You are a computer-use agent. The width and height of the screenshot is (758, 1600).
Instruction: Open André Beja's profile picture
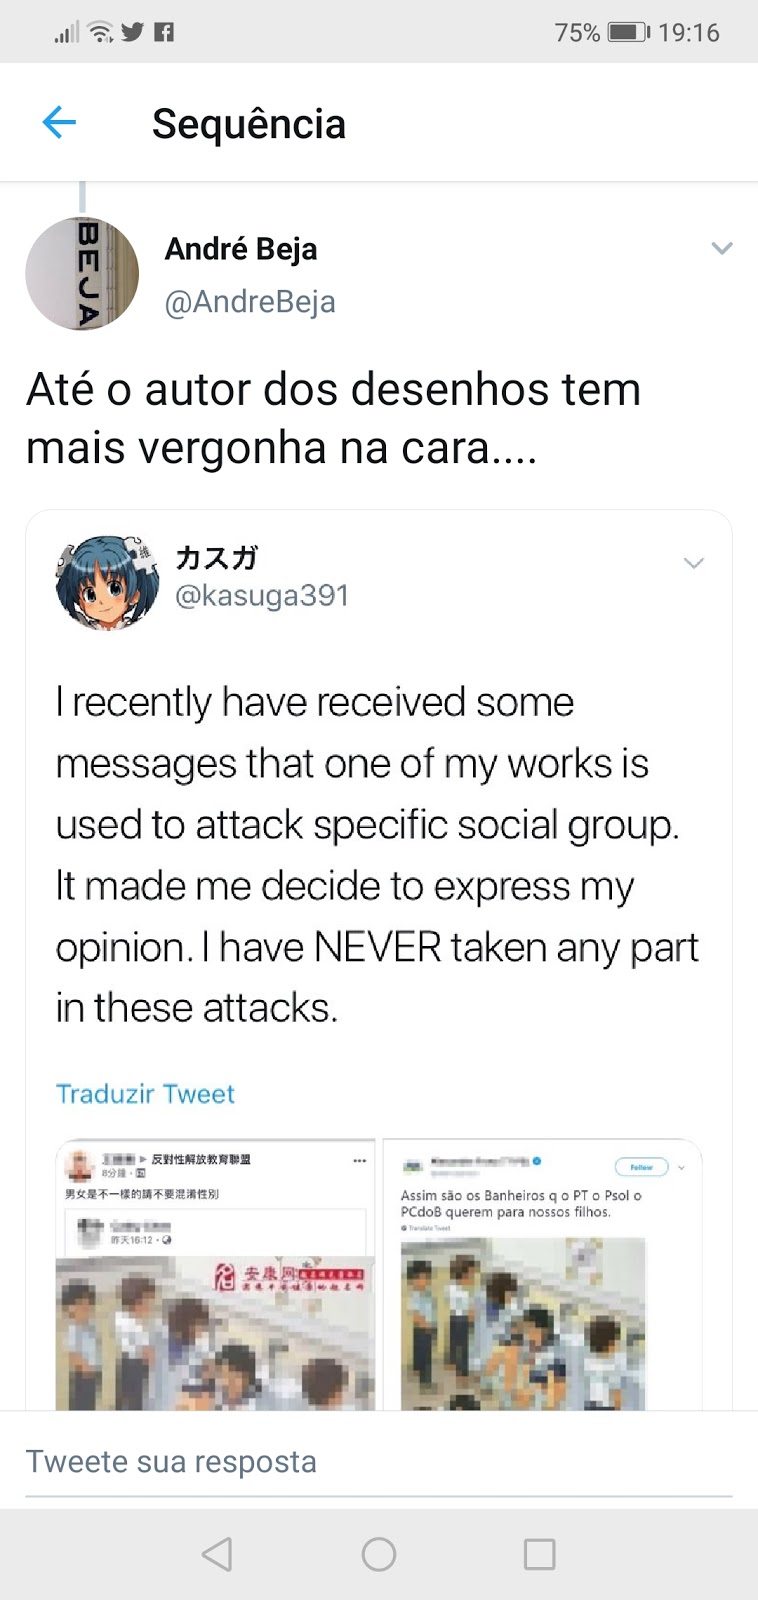click(82, 273)
